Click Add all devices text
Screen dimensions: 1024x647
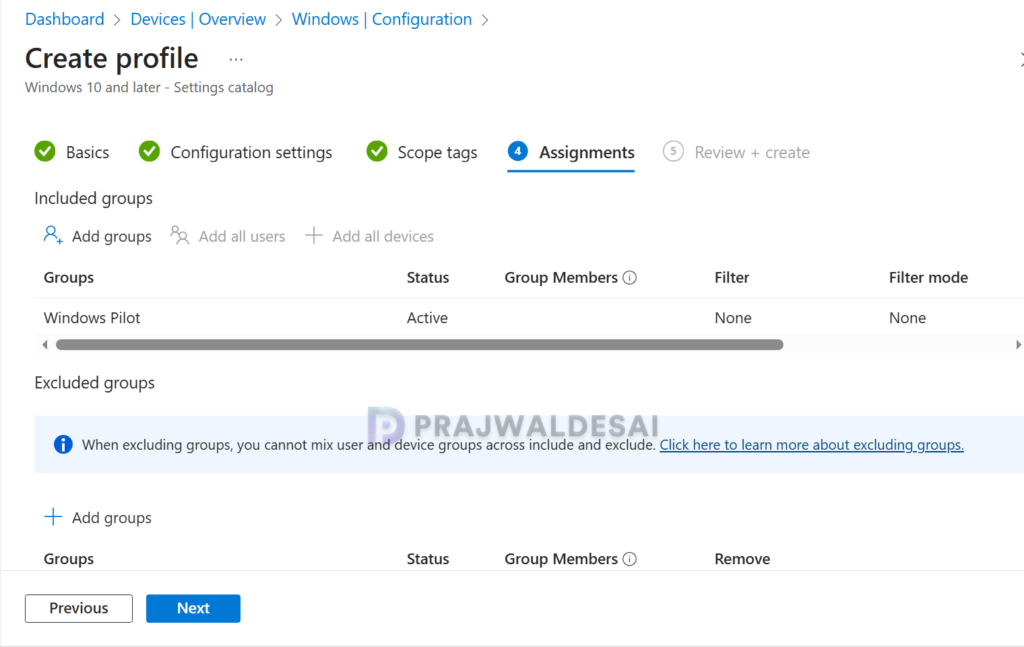[383, 236]
